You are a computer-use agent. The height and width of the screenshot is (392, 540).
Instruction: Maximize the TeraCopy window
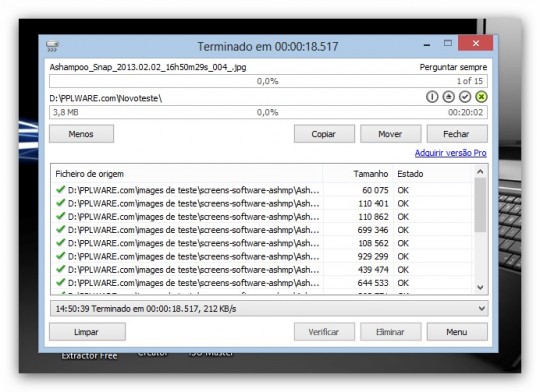448,43
